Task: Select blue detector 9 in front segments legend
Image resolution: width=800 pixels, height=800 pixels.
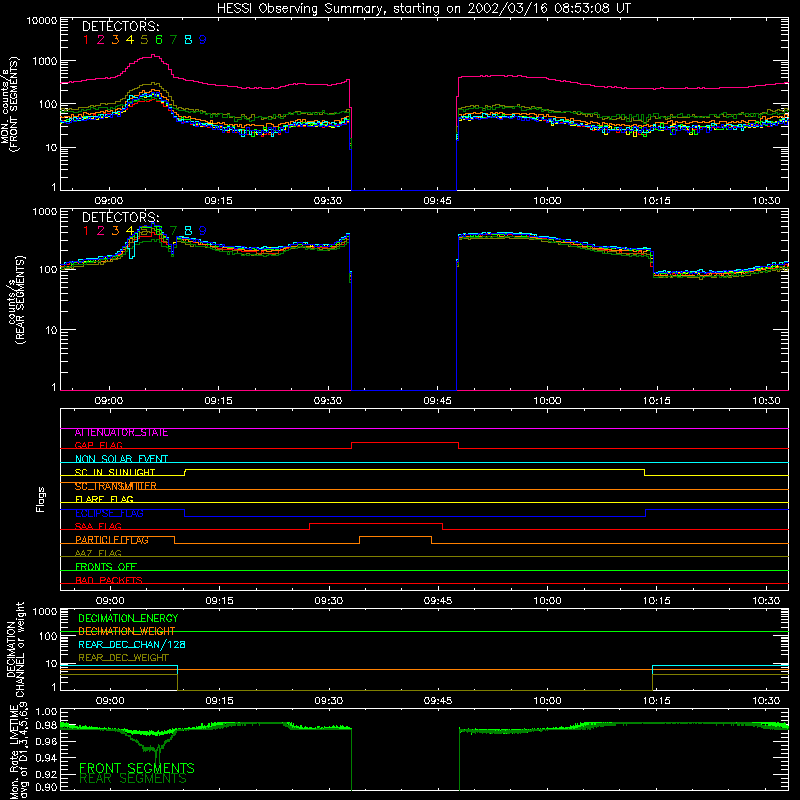Action: click(203, 40)
